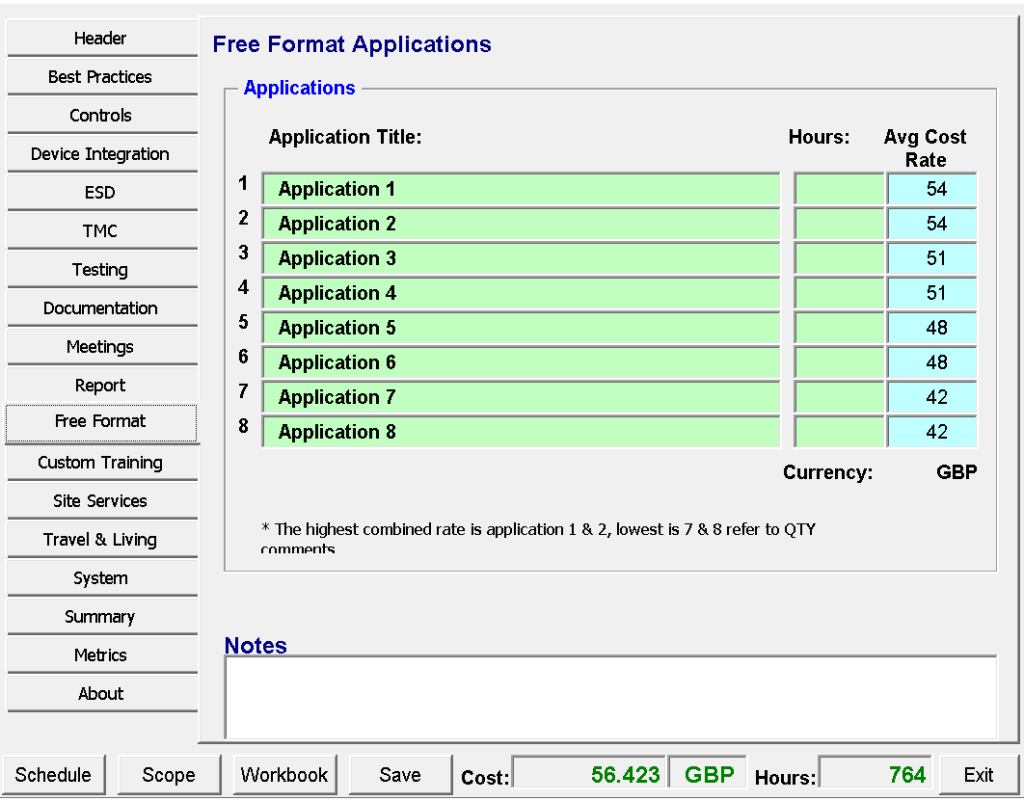The width and height of the screenshot is (1024, 801).
Task: Exit the application
Action: tap(978, 775)
